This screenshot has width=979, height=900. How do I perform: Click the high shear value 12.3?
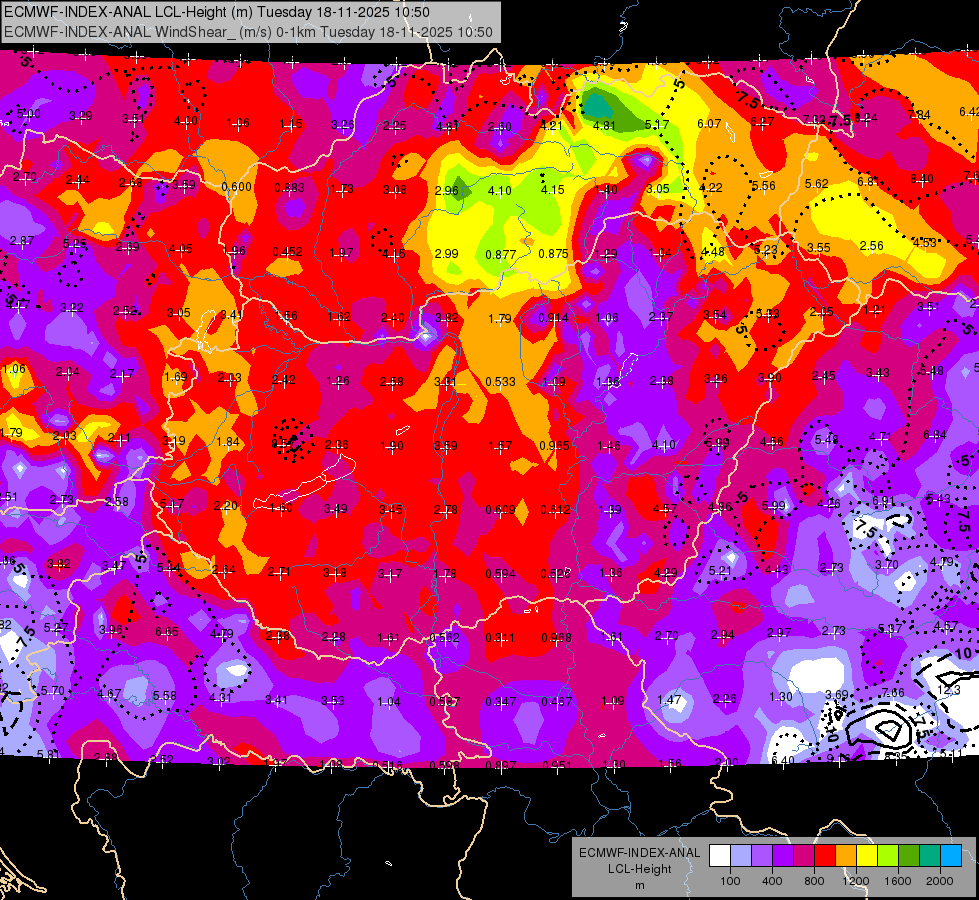[949, 690]
